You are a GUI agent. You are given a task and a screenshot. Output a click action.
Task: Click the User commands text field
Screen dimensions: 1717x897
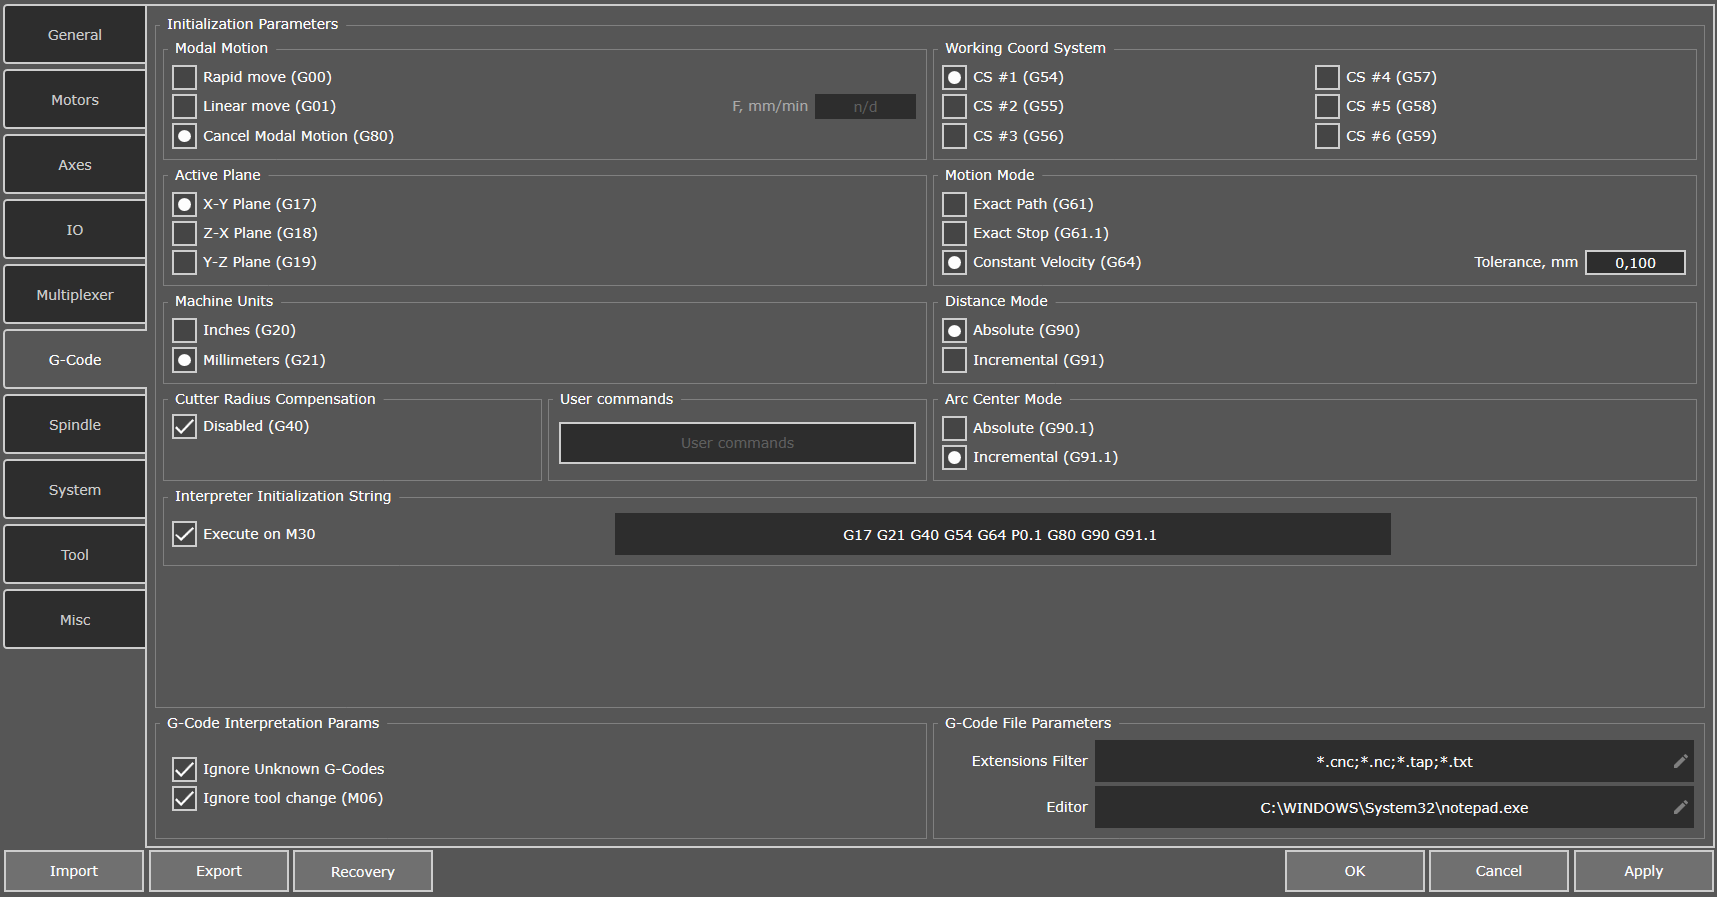click(737, 443)
